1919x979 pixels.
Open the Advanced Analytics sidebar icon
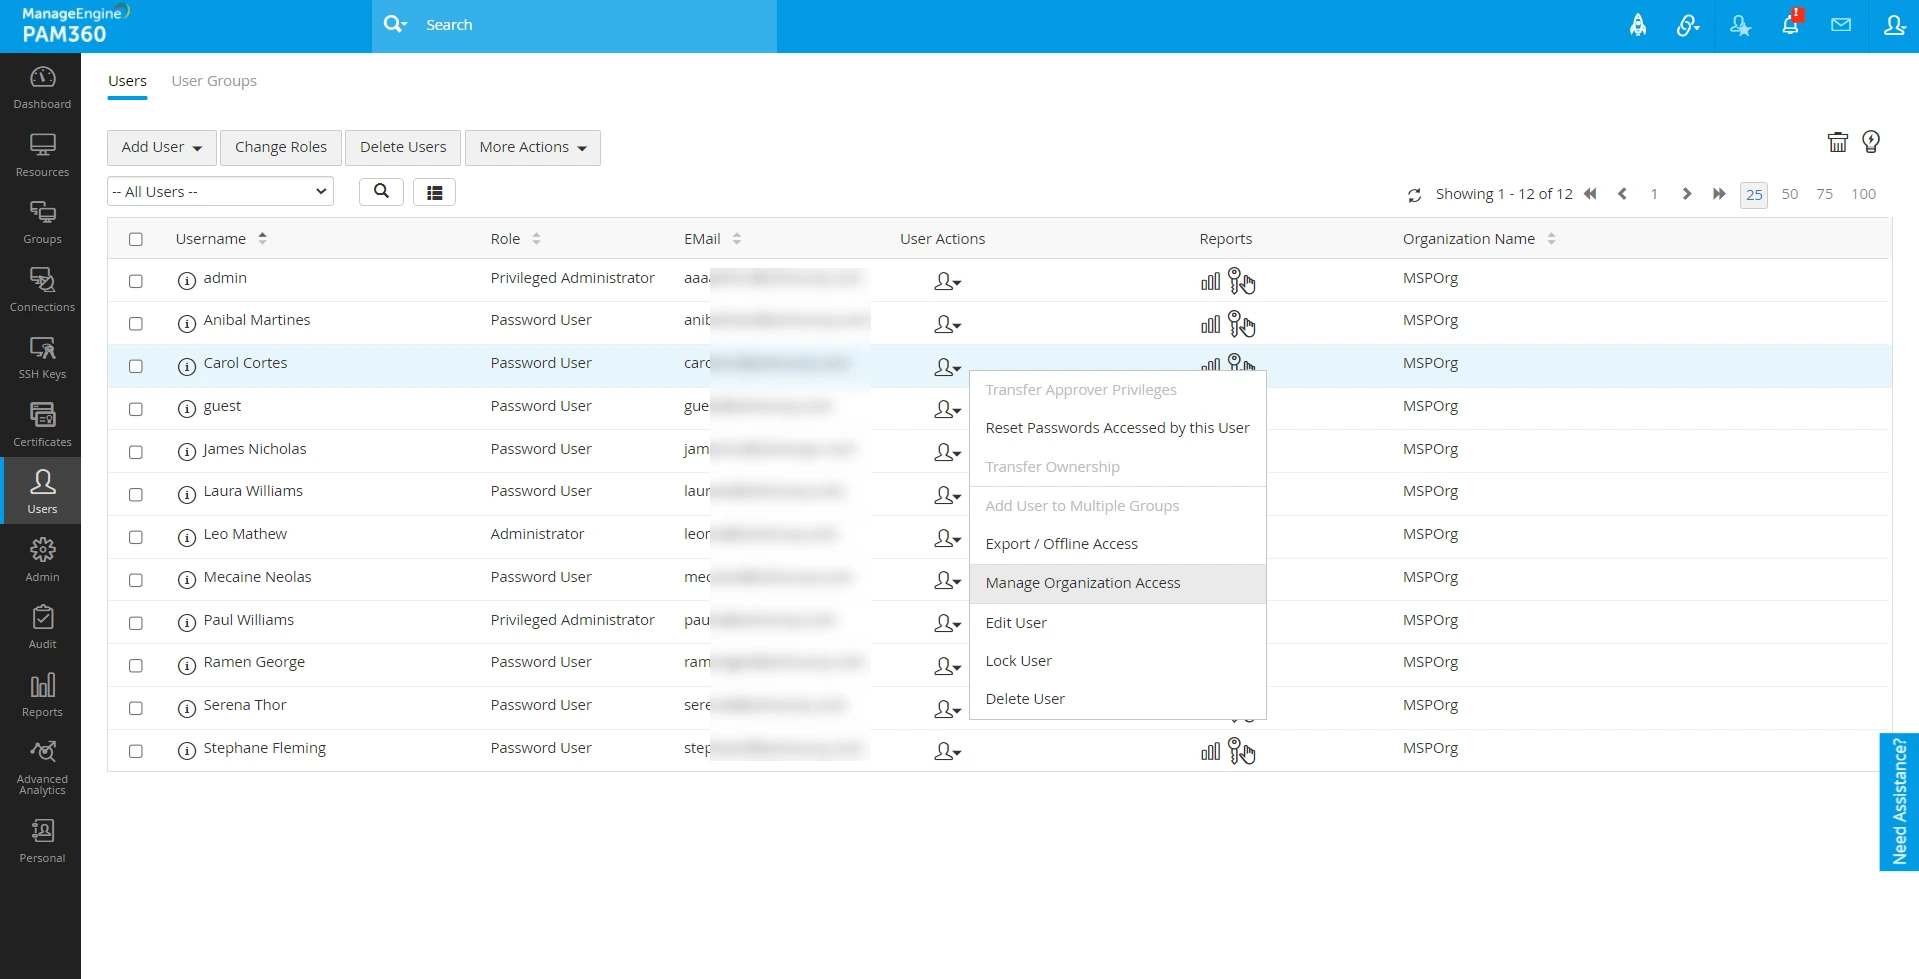coord(42,766)
